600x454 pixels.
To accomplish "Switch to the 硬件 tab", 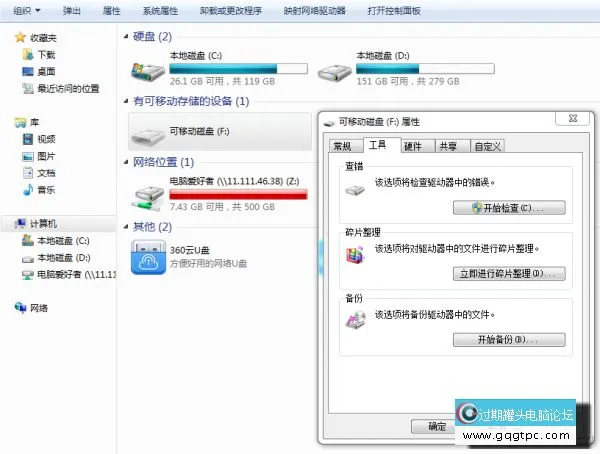I will pos(417,146).
